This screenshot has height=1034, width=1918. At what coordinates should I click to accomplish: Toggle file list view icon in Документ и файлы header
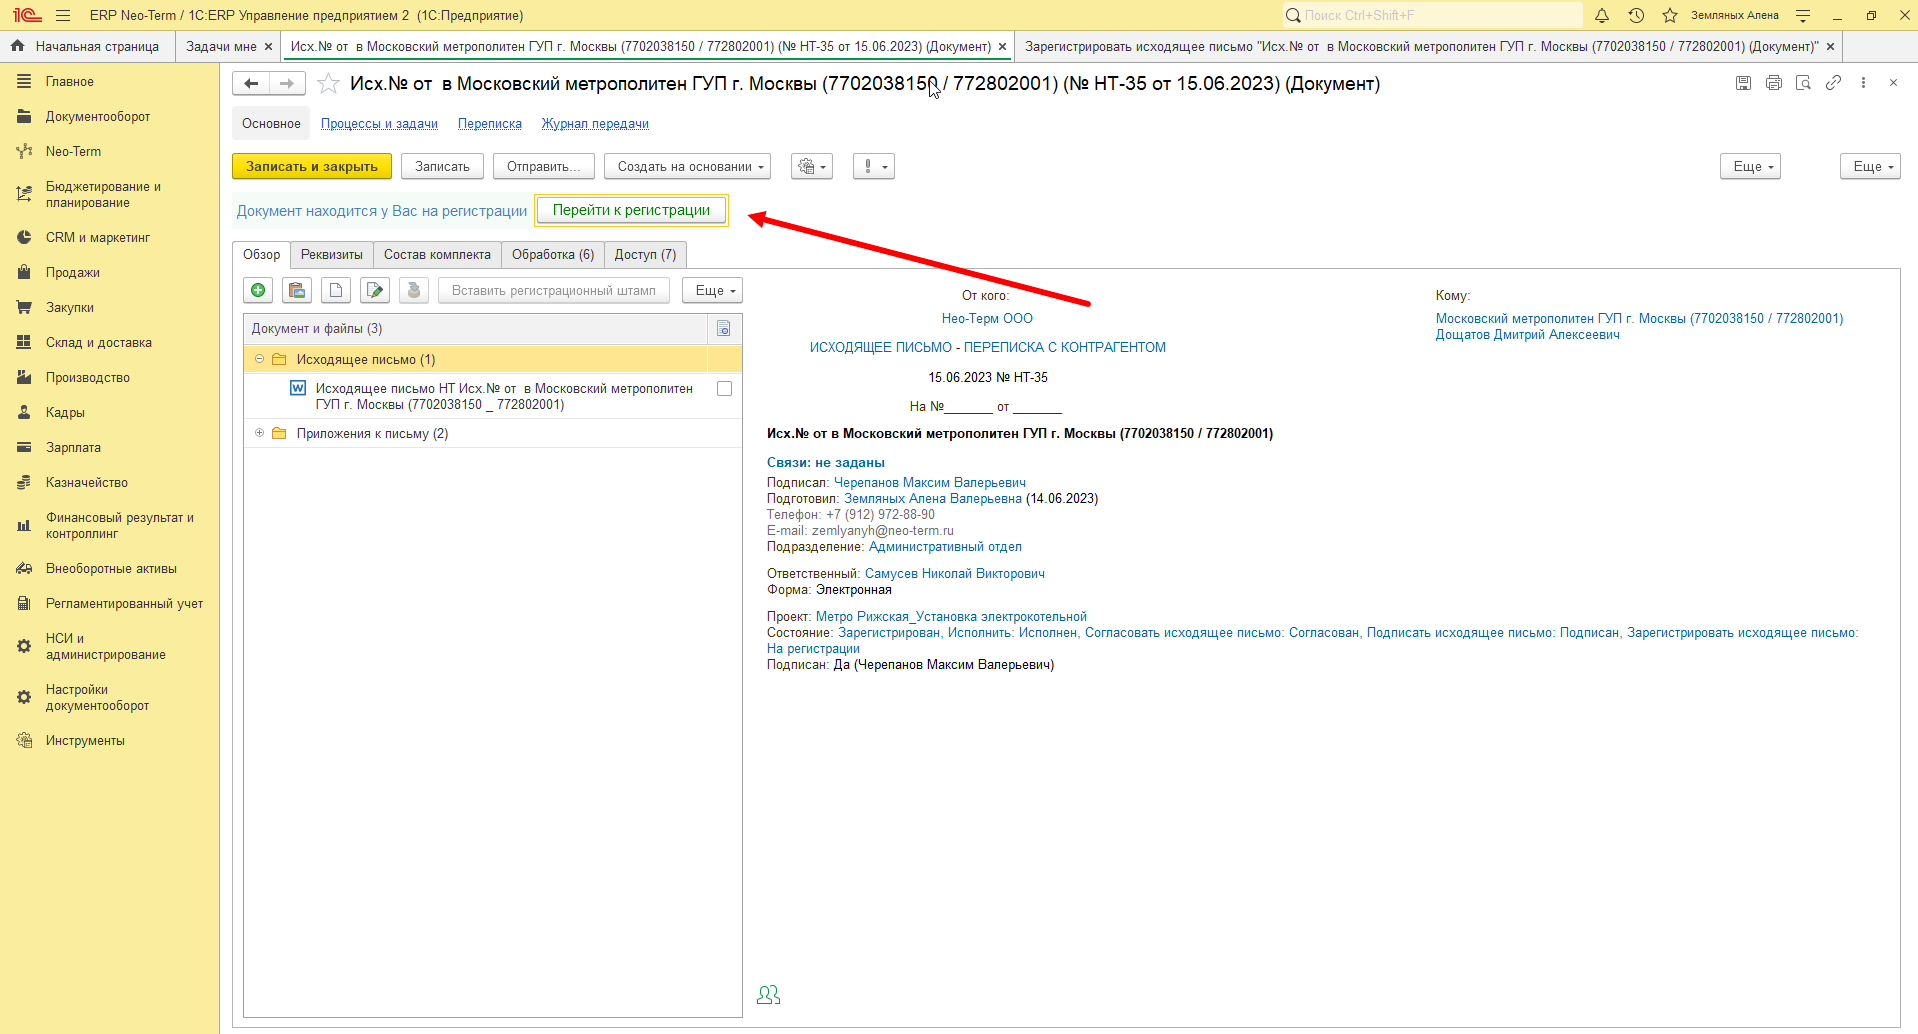point(724,329)
